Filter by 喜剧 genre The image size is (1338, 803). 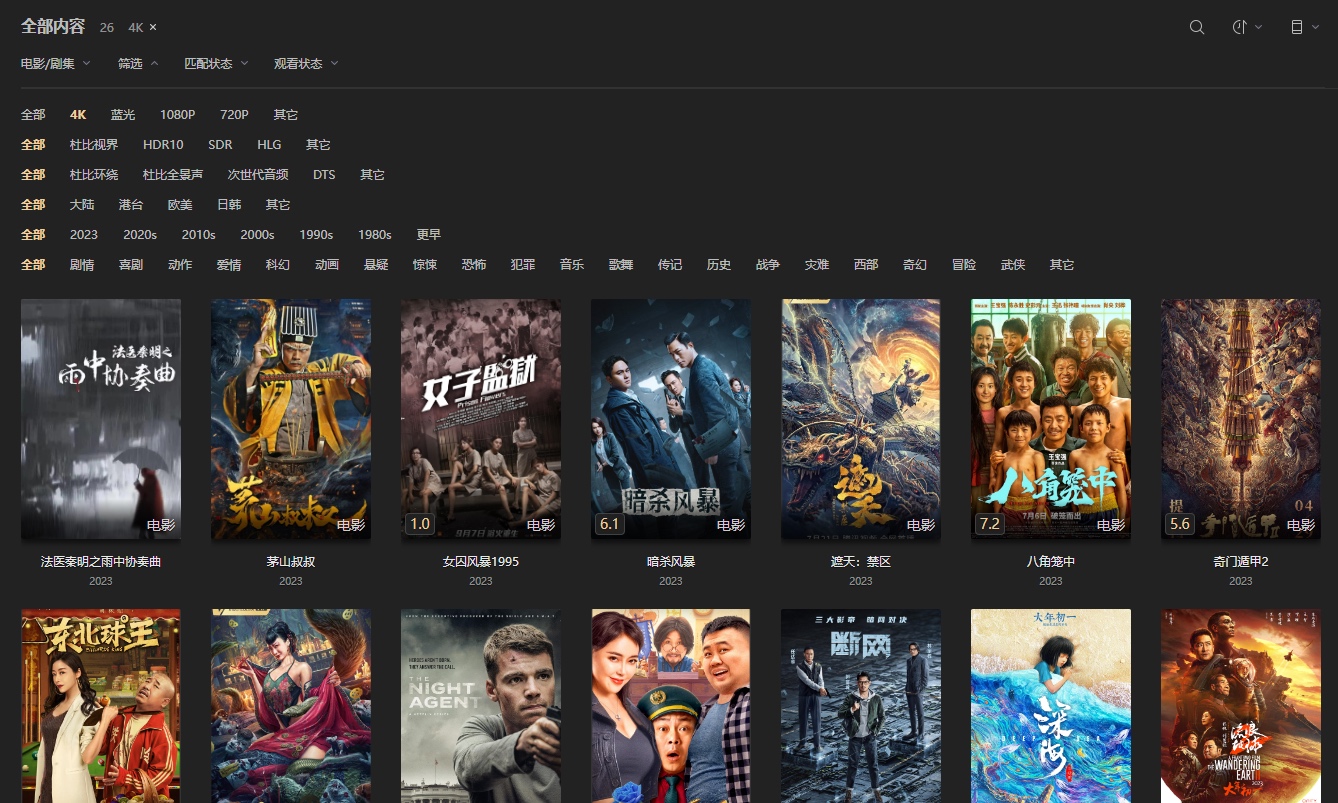click(x=131, y=265)
